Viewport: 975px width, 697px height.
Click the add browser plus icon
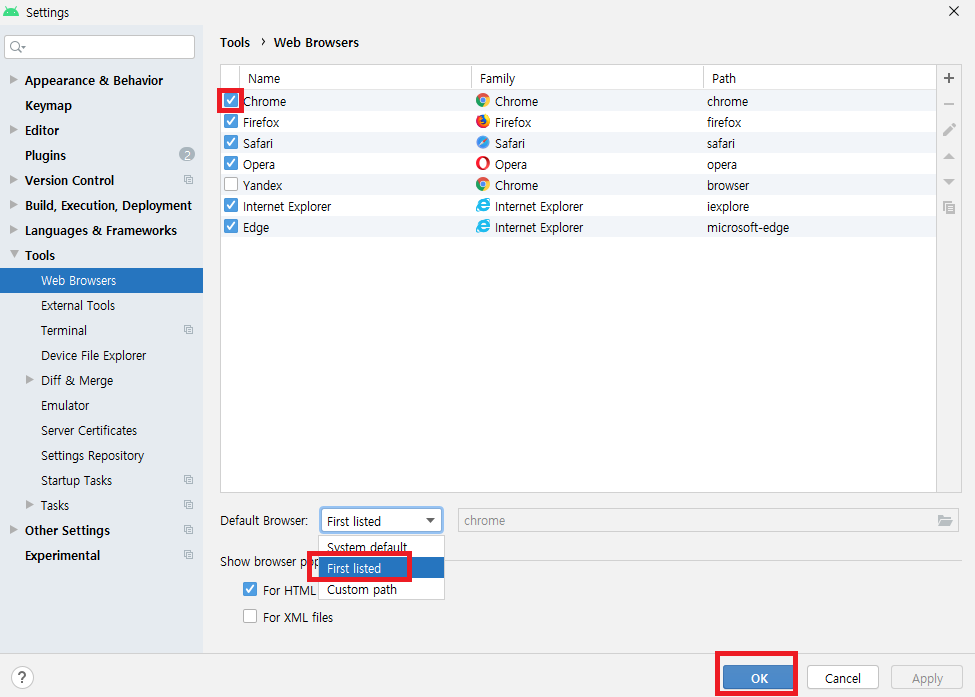(x=948, y=78)
